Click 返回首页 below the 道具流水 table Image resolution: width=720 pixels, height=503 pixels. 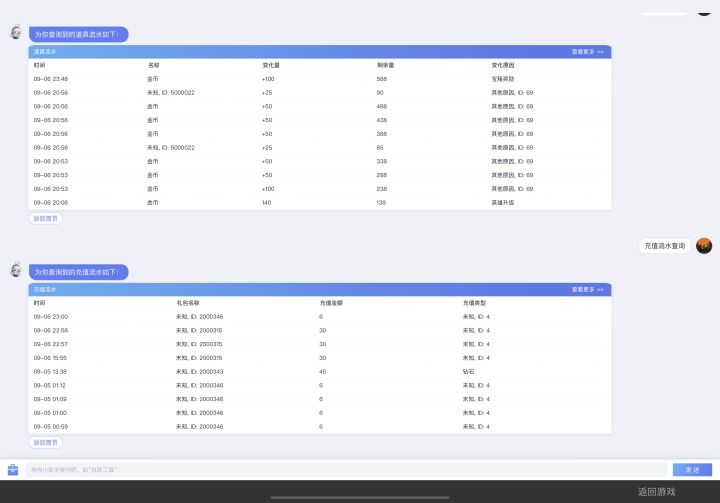click(x=45, y=219)
